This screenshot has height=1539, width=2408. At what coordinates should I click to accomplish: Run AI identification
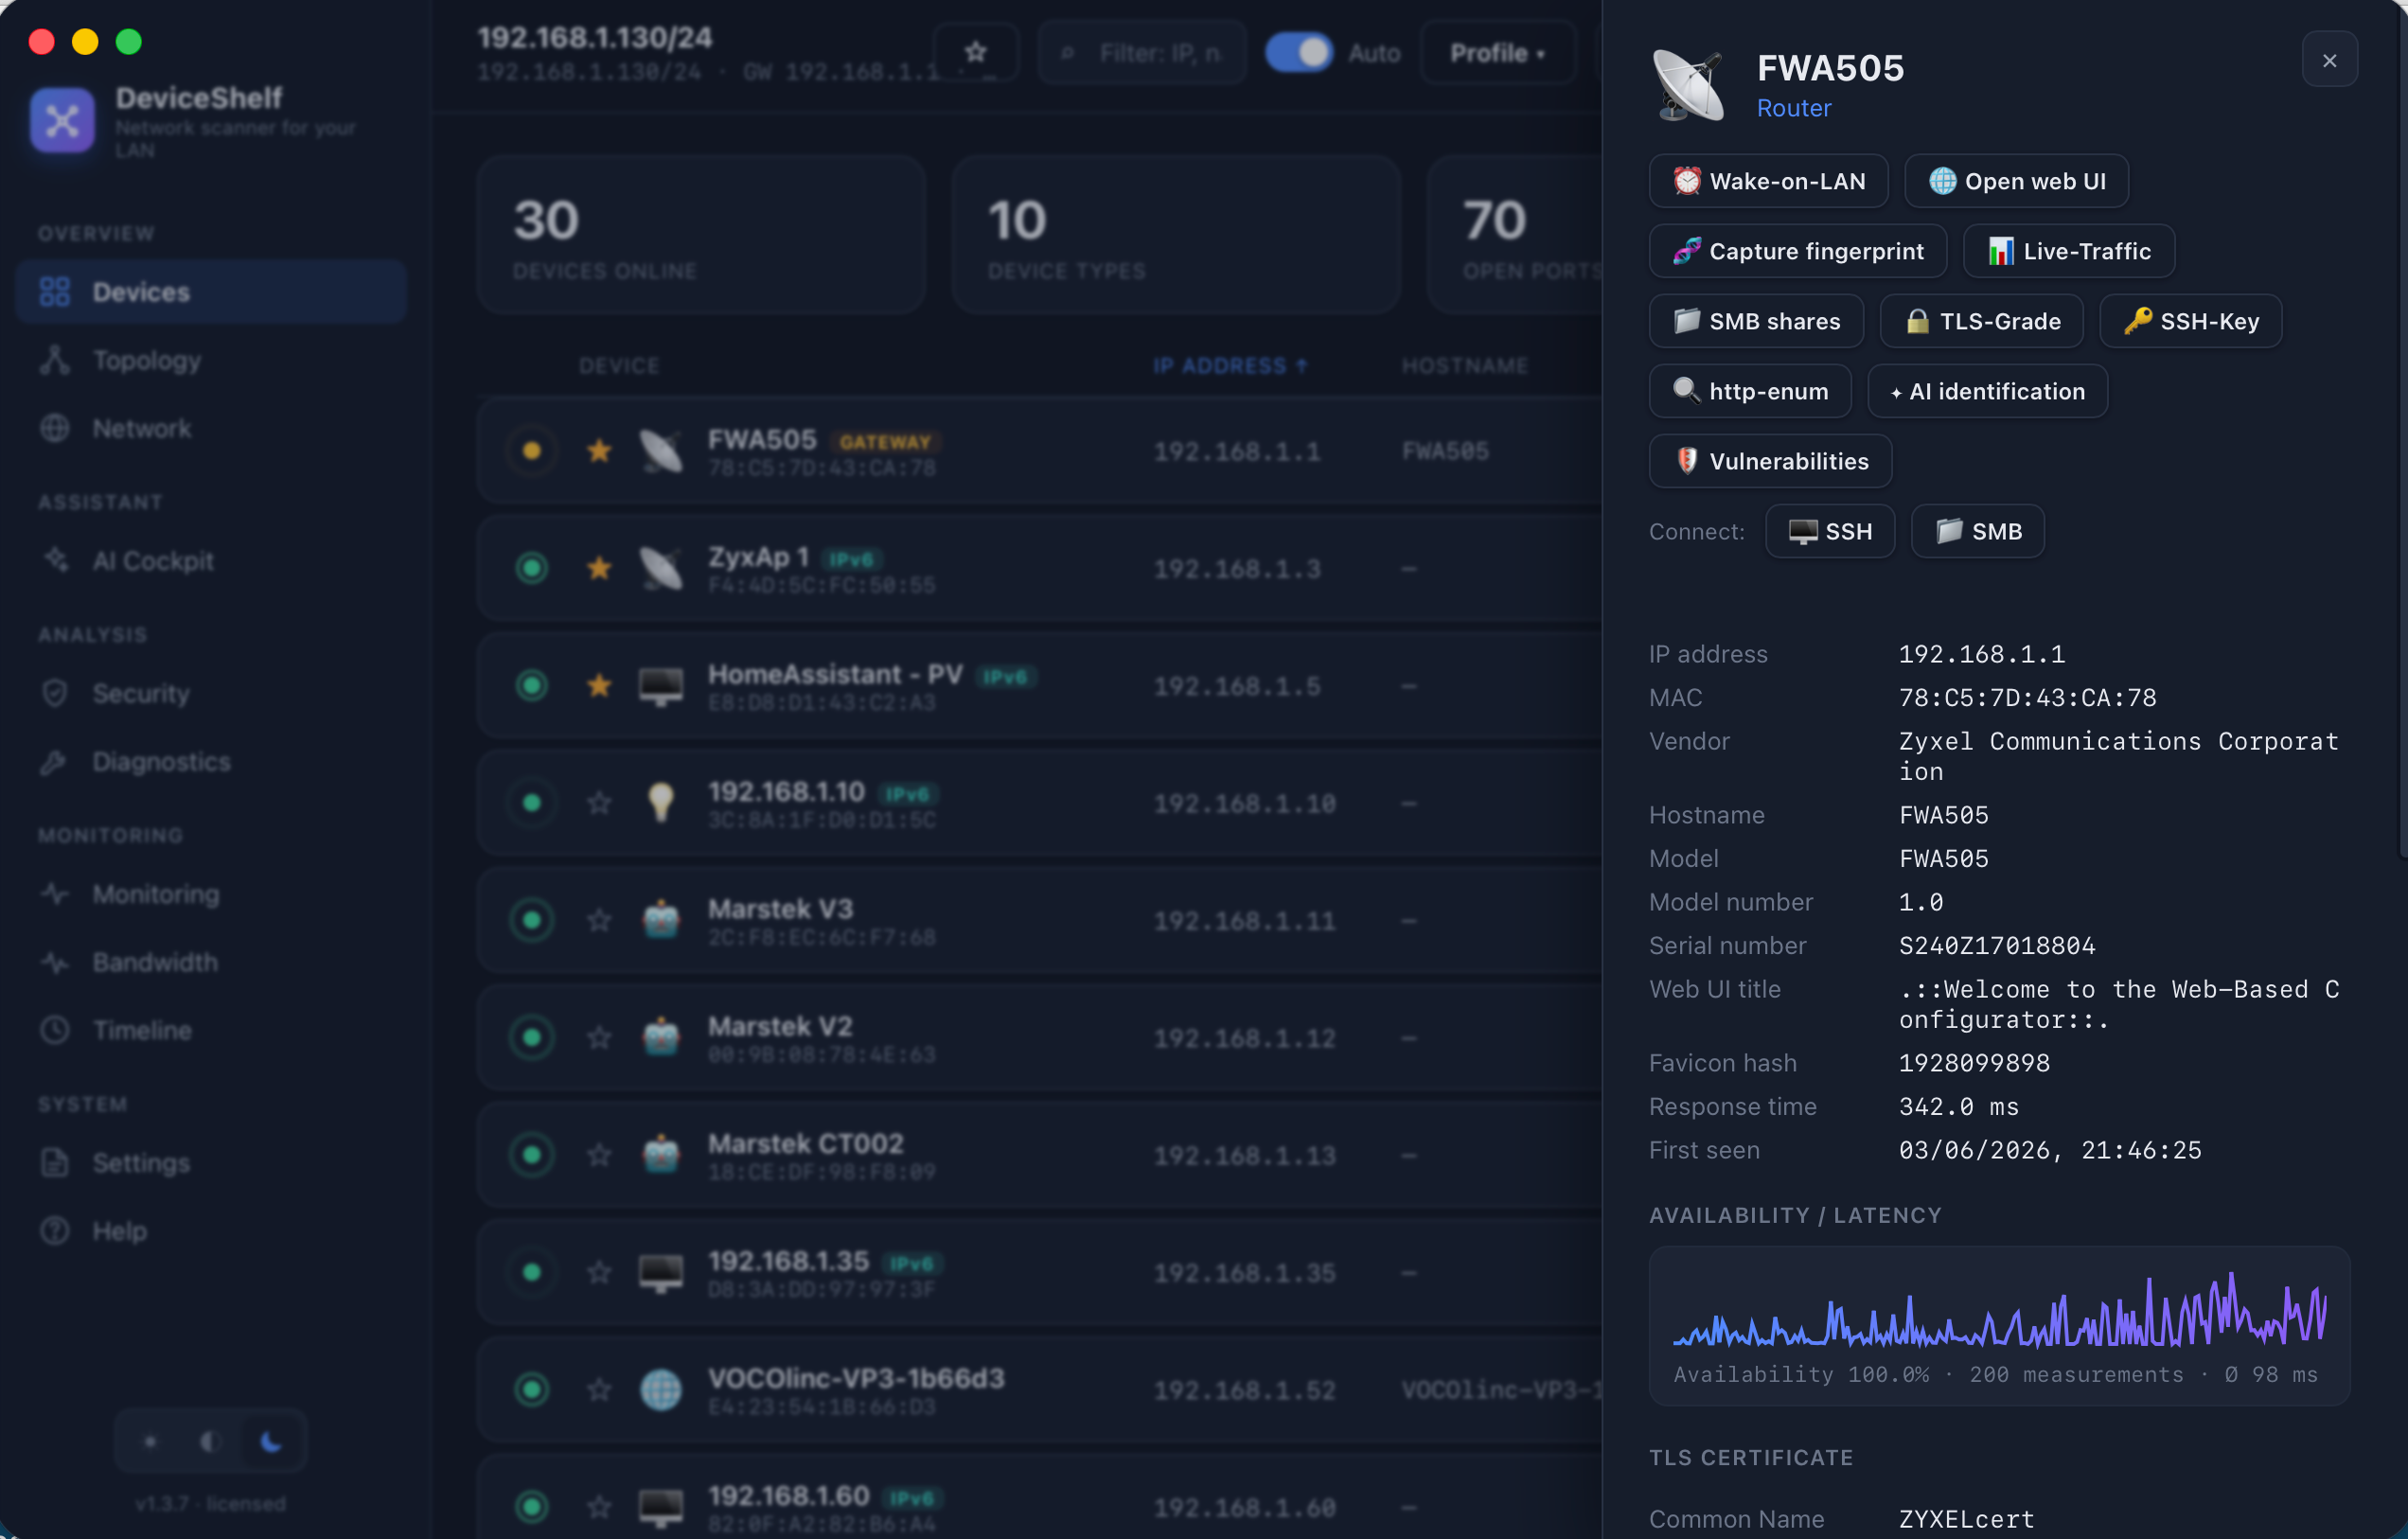tap(1987, 391)
